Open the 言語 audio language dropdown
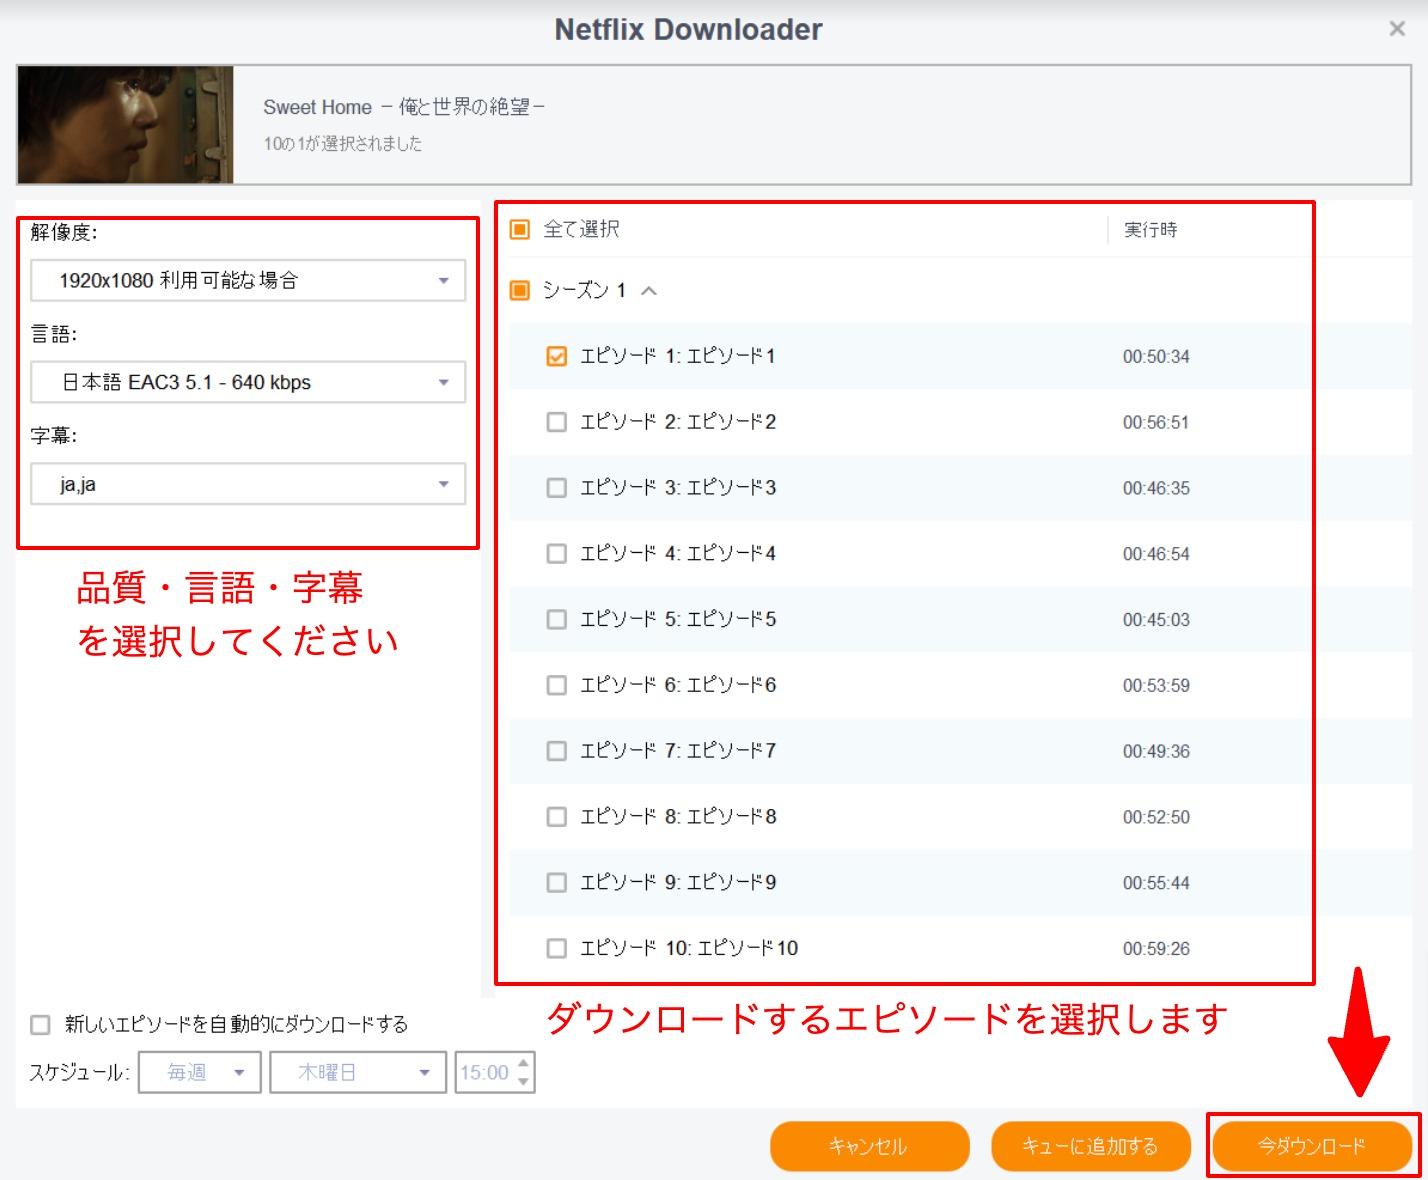This screenshot has height=1180, width=1428. (248, 382)
